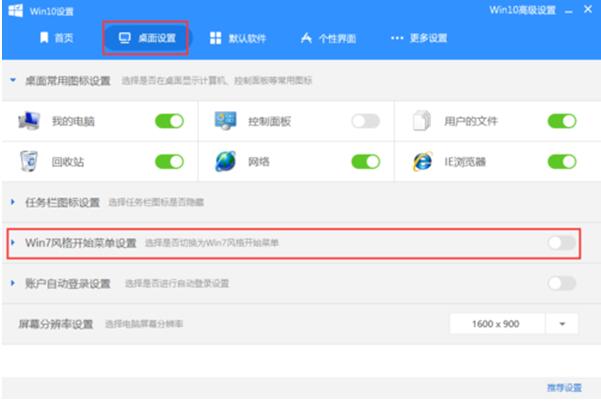601x401 pixels.
Task: Click the monitor icon beside 桌面设置
Action: pyautogui.click(x=125, y=38)
